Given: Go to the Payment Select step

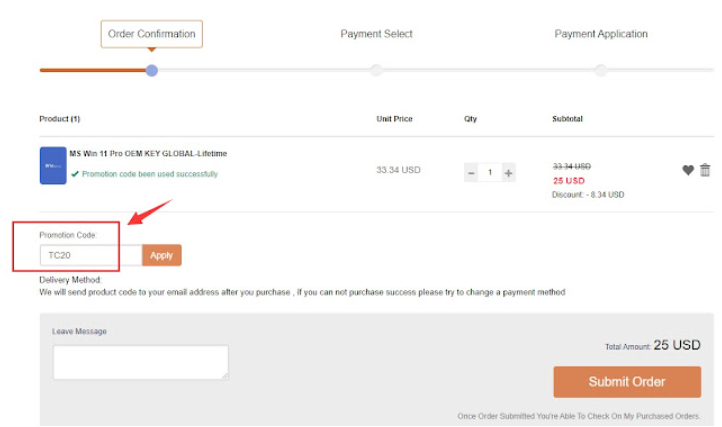Looking at the screenshot, I should (x=376, y=34).
